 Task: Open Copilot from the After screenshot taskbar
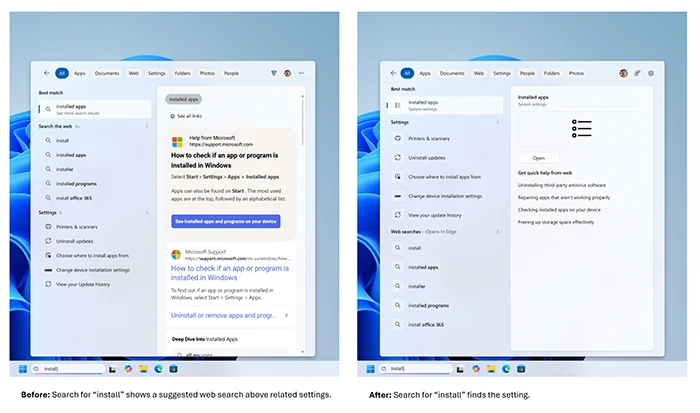click(x=476, y=369)
